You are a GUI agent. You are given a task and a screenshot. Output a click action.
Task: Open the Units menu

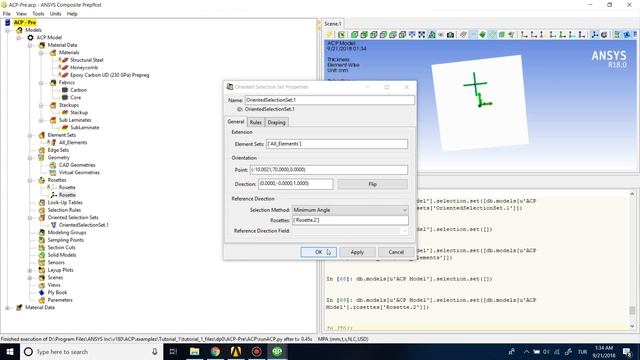(56, 13)
